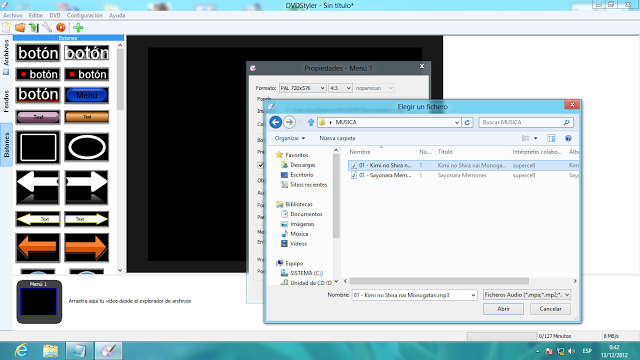Add item with the green plus icon
640x360 pixels.
pos(78,27)
